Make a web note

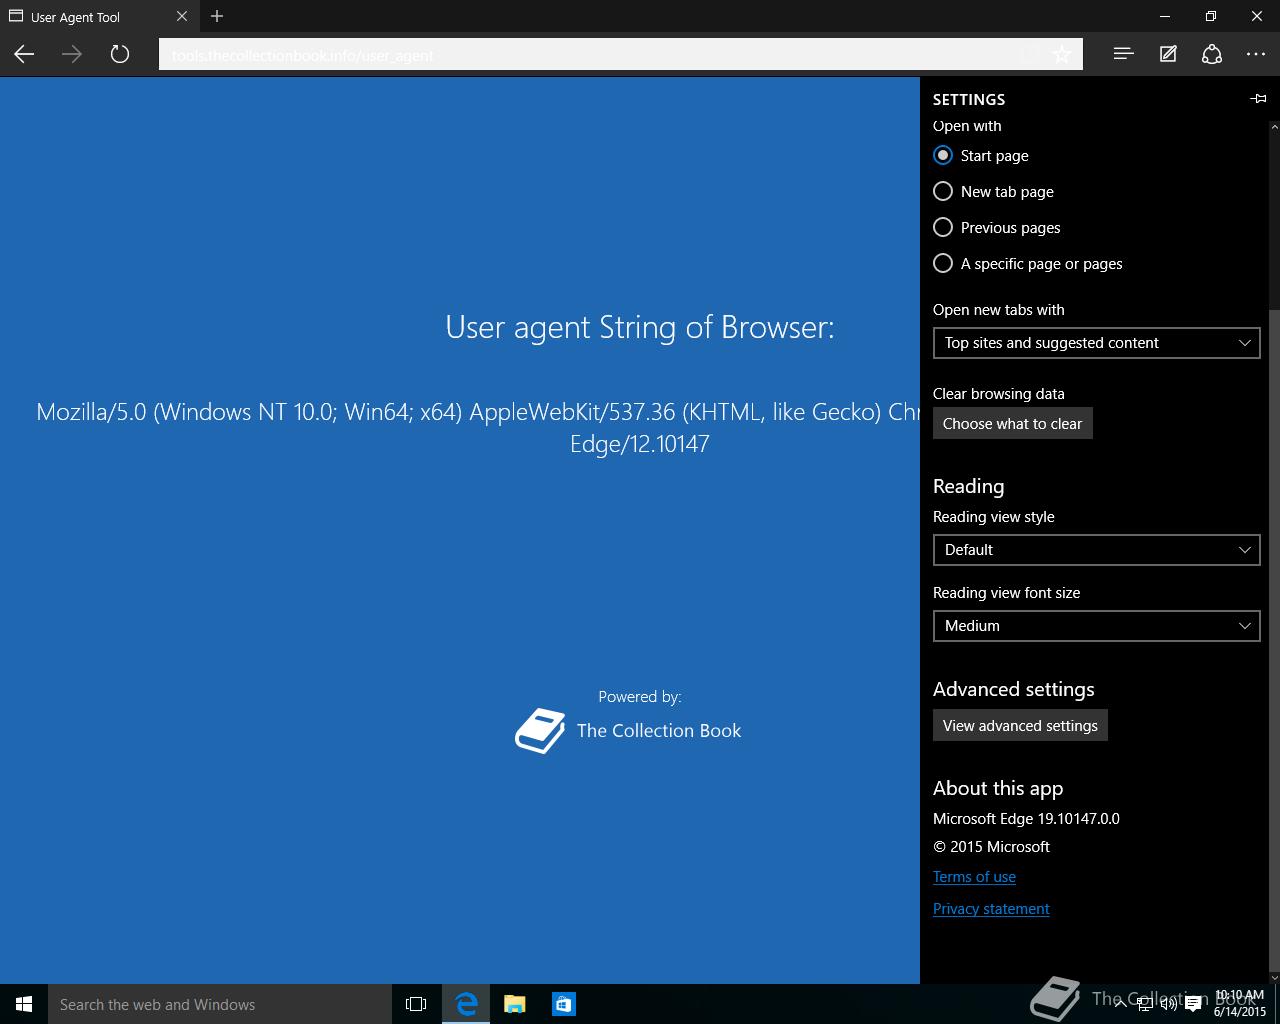1168,54
